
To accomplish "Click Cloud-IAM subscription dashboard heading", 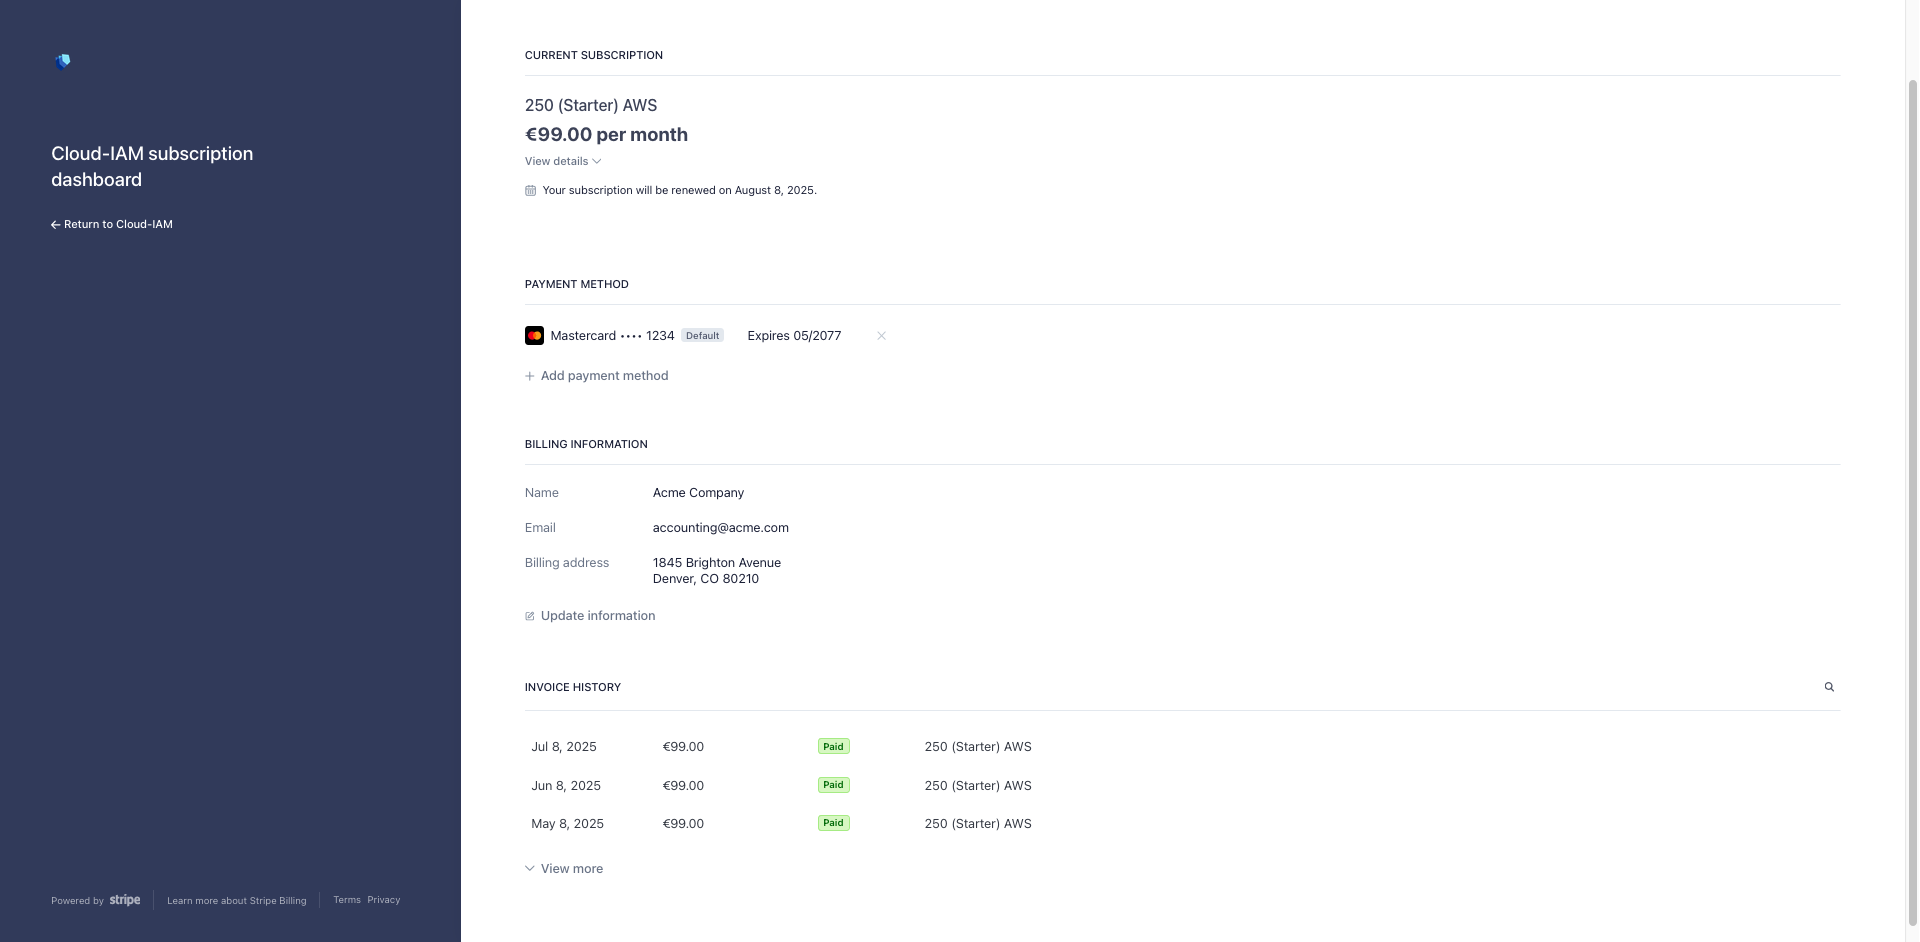I will point(152,167).
